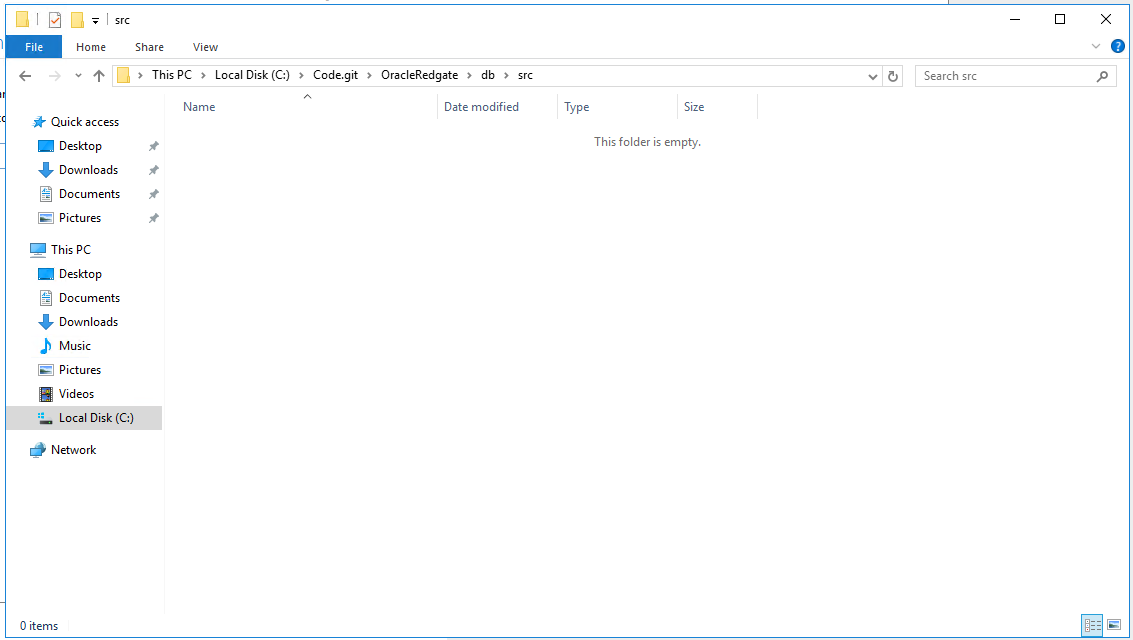Click Code.git in the address path

pyautogui.click(x=335, y=75)
